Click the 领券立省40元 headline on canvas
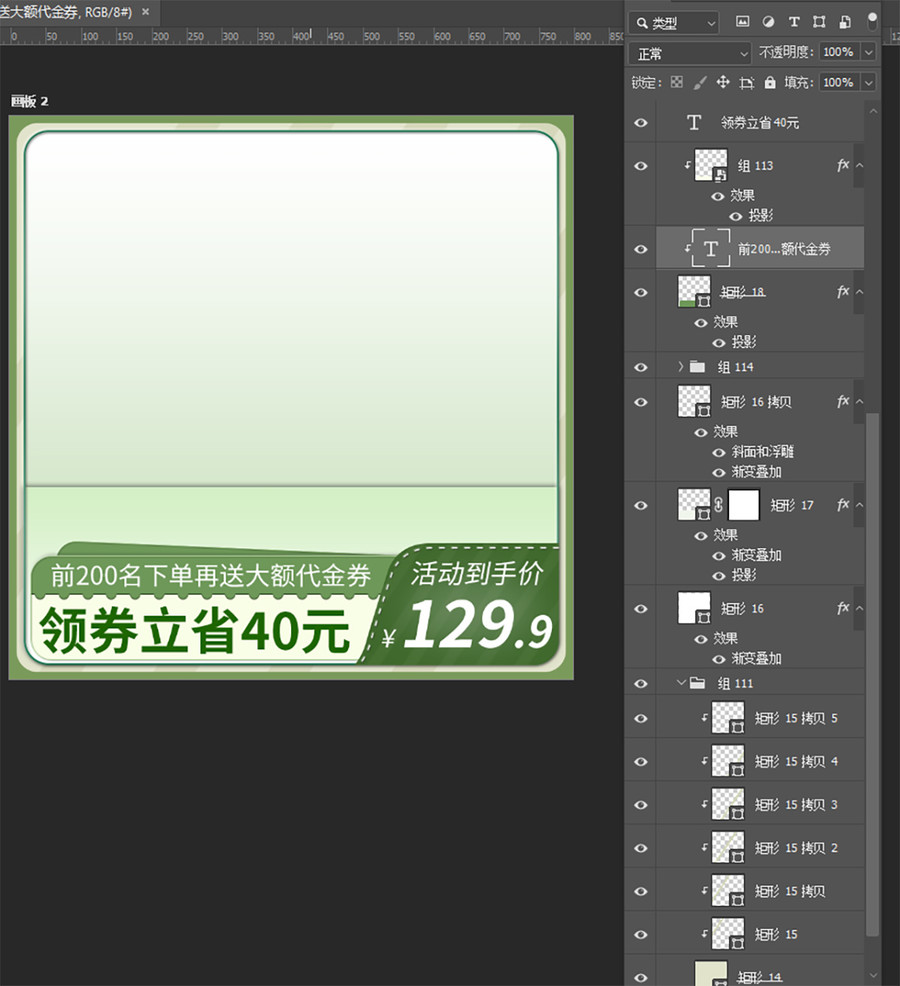The width and height of the screenshot is (900, 986). 194,631
